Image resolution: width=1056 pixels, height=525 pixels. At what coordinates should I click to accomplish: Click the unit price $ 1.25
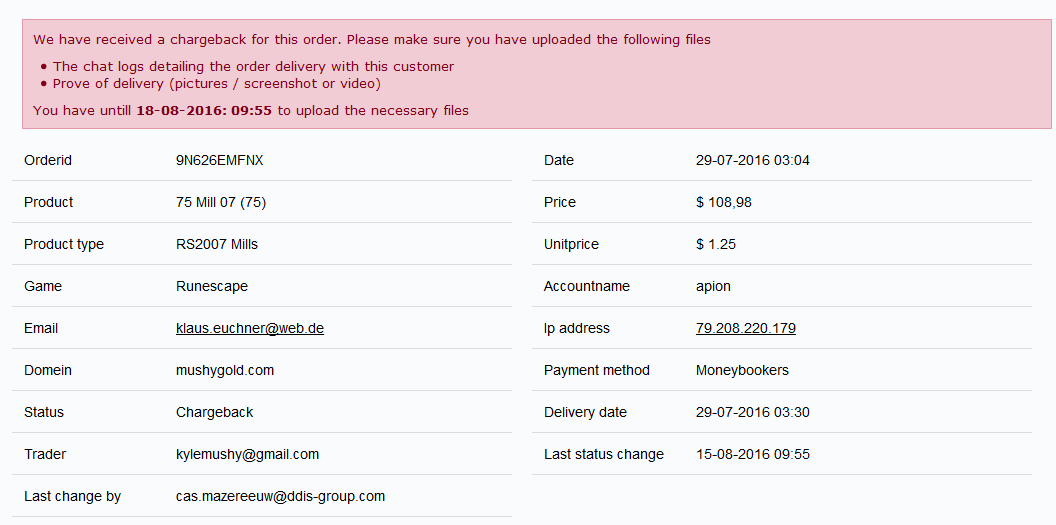(715, 244)
